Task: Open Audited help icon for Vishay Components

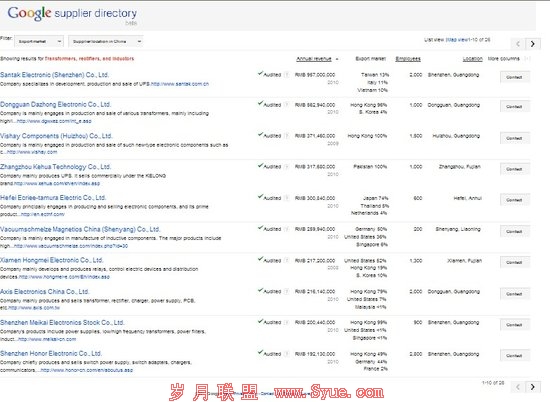Action: point(287,136)
